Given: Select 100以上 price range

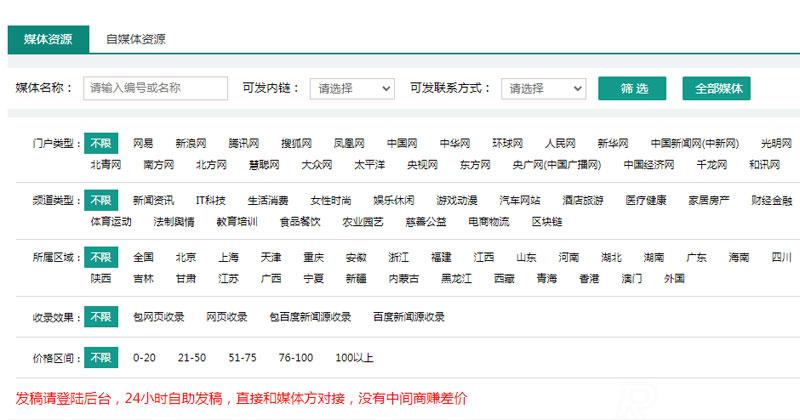Looking at the screenshot, I should 354,357.
